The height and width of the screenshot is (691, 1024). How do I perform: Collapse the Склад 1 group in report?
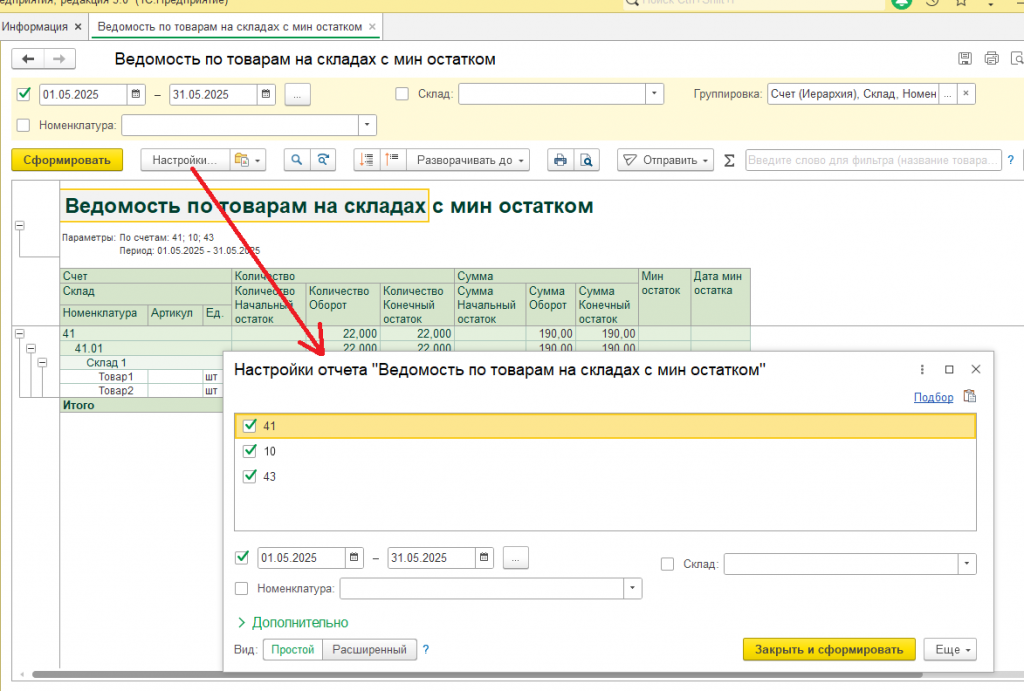click(42, 362)
